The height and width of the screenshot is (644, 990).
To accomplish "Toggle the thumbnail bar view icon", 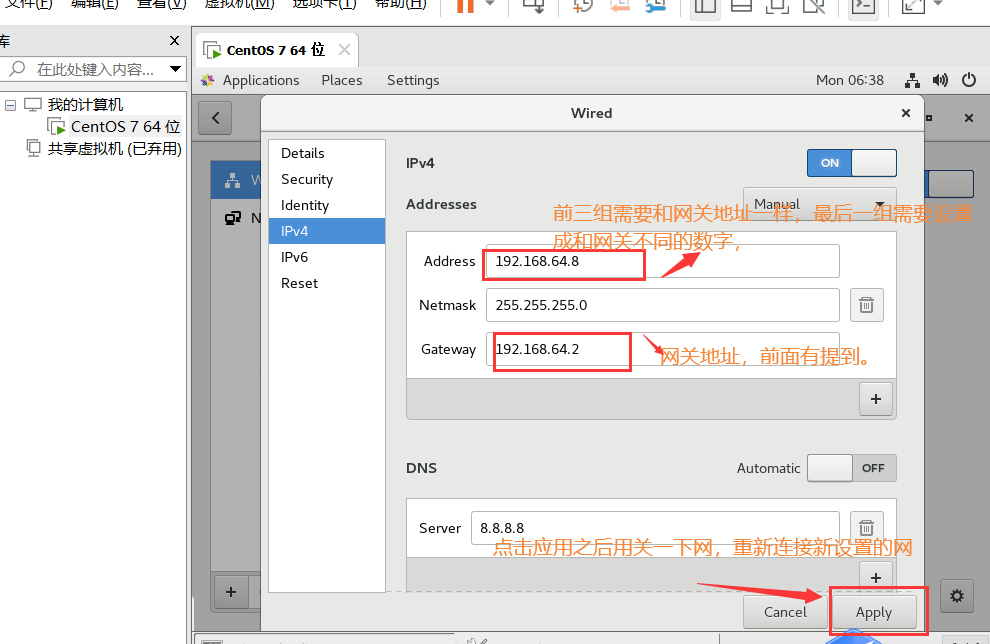I will [741, 5].
